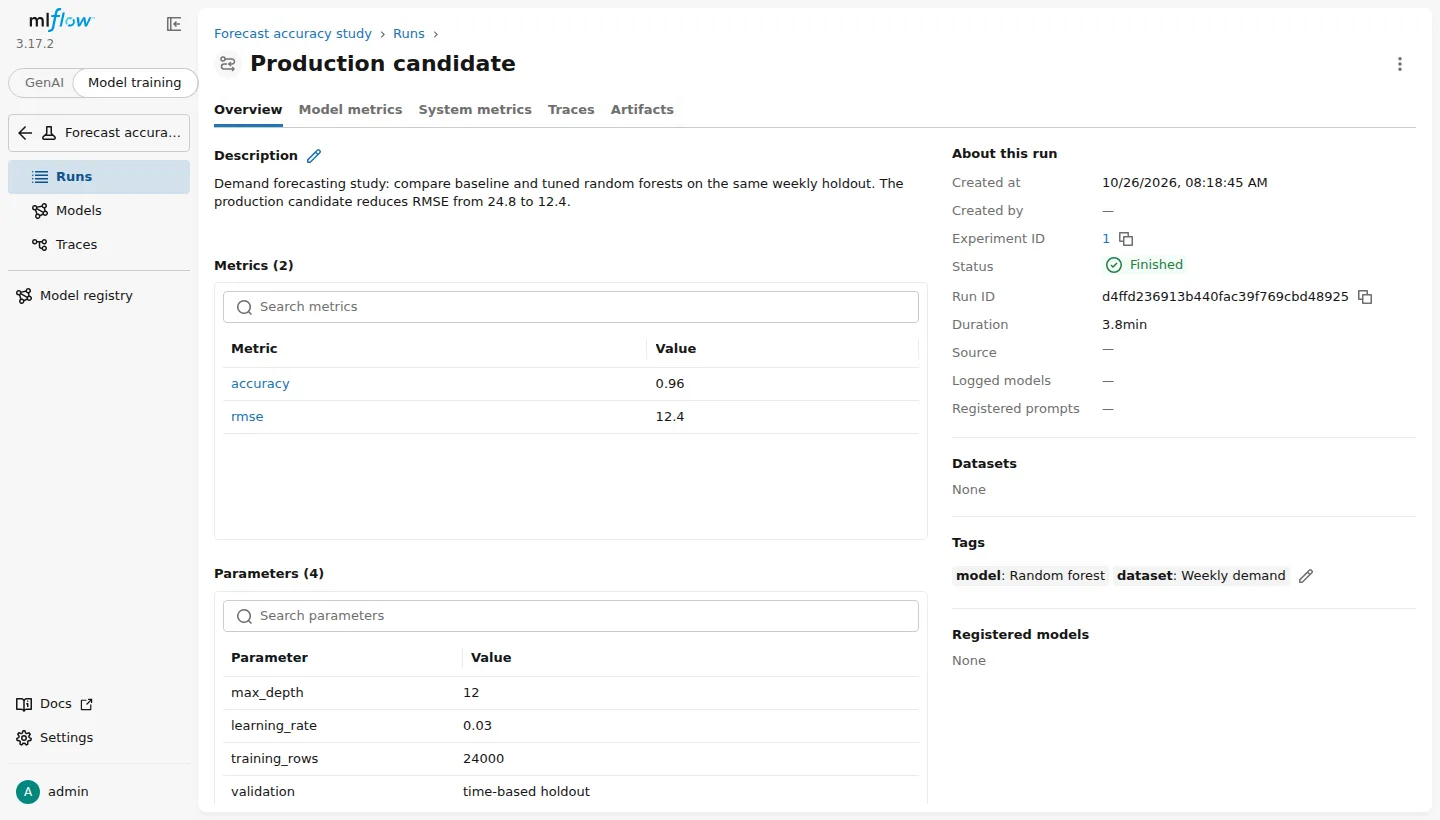Viewport: 1440px width, 820px height.
Task: Edit tags using the pencil icon
Action: (1305, 576)
